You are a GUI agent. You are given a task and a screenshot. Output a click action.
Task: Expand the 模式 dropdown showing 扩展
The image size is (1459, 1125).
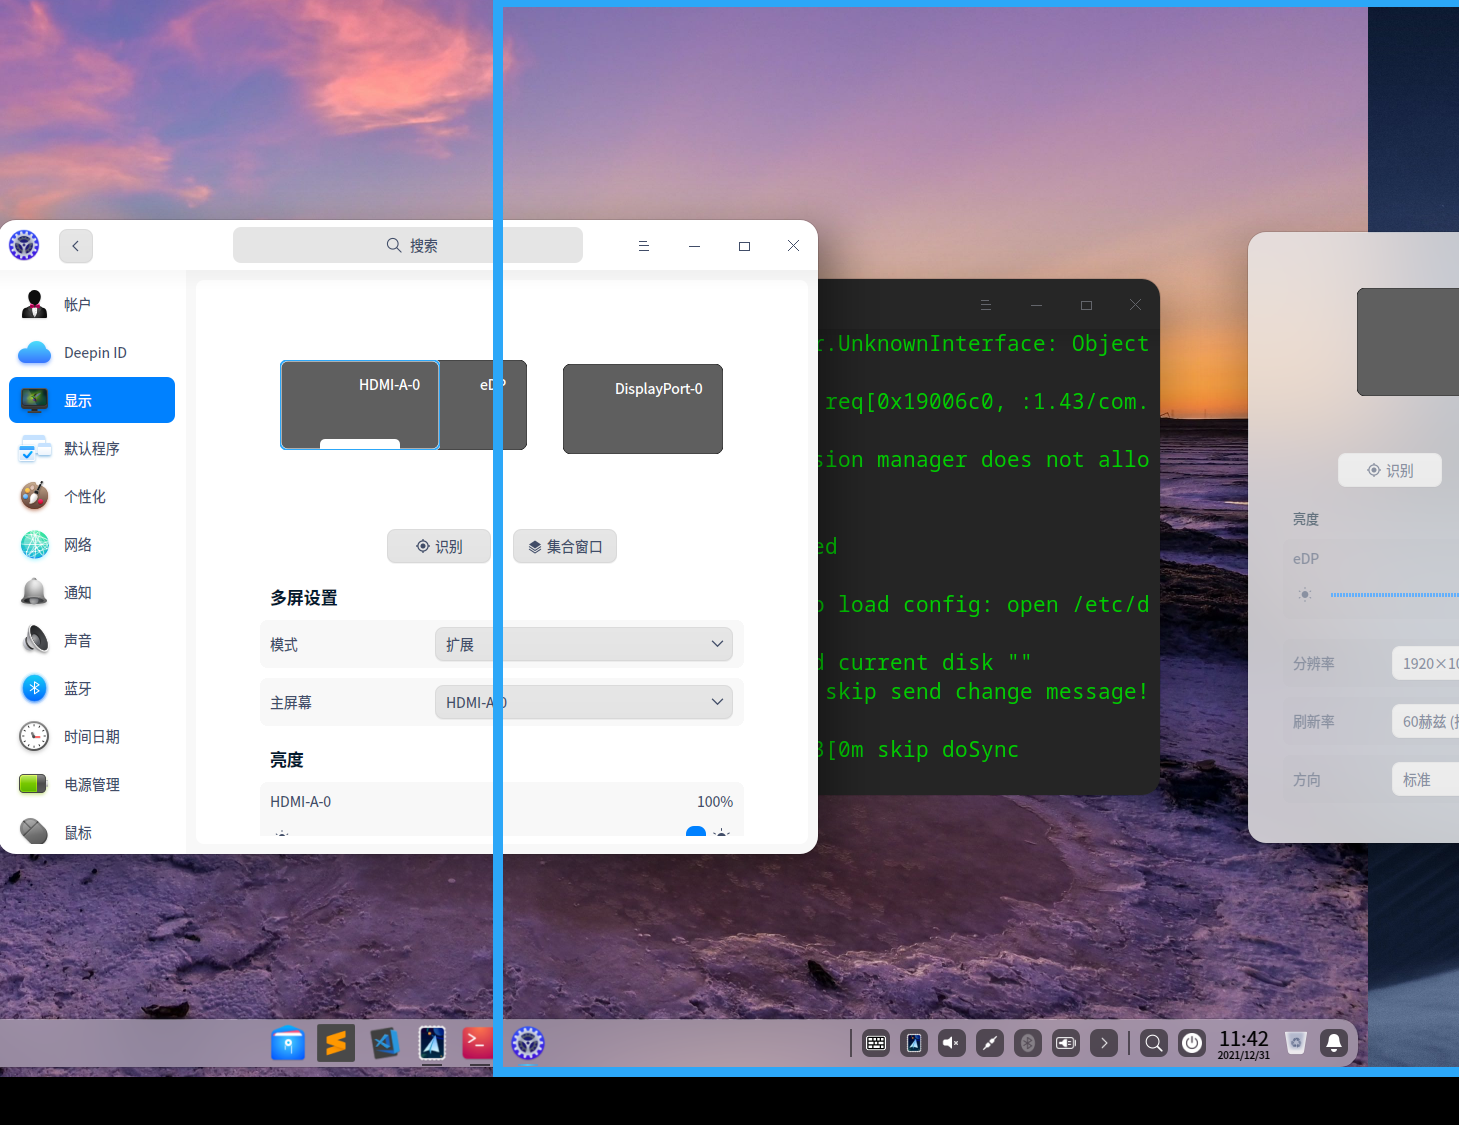(x=584, y=644)
